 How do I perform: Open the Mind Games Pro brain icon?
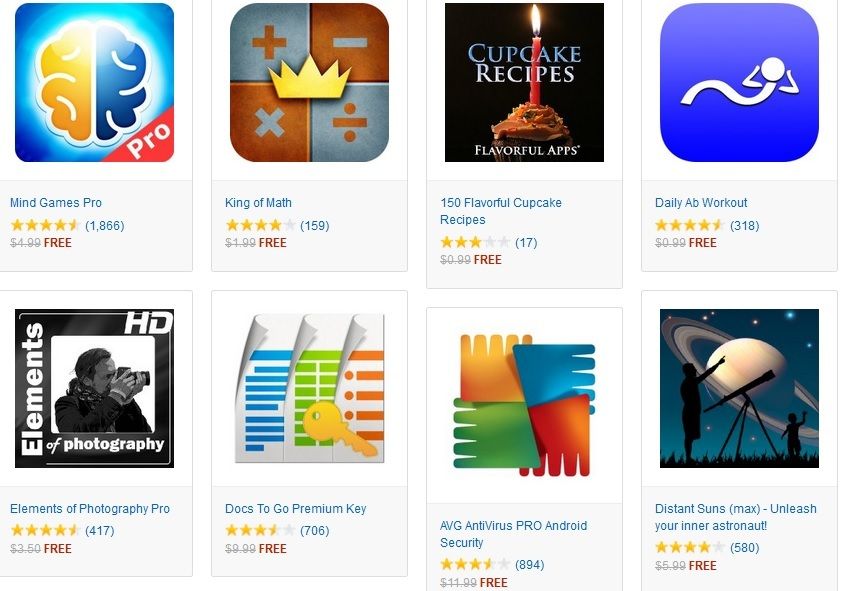pos(94,82)
